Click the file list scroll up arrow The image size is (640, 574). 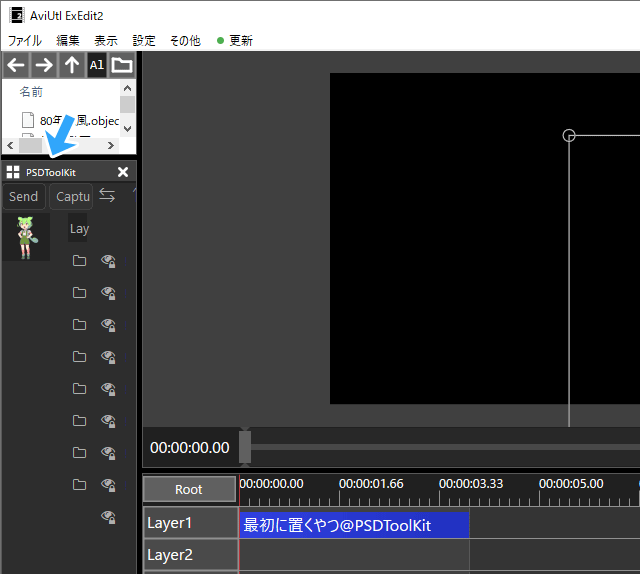coord(127,88)
